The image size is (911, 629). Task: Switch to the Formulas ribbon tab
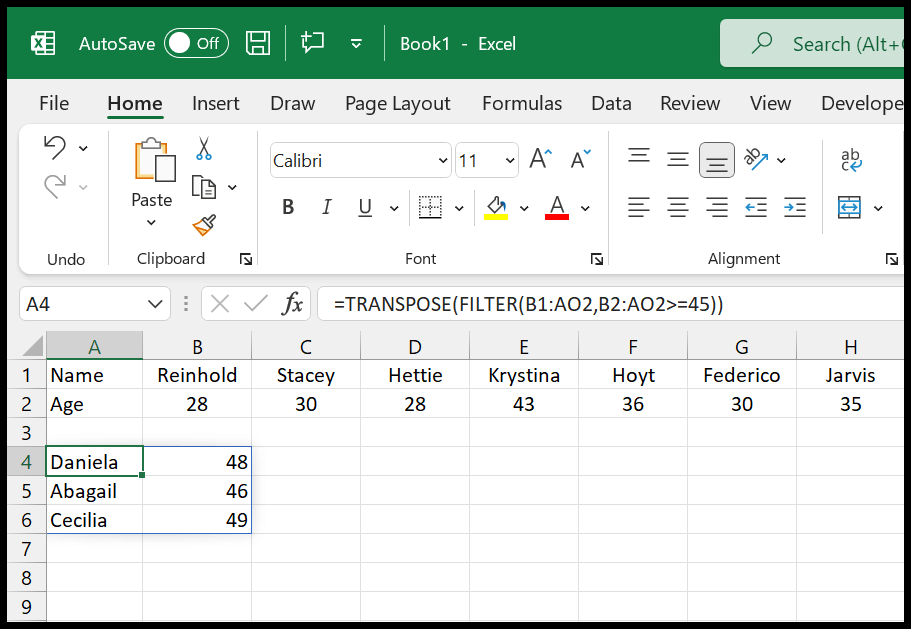click(521, 103)
